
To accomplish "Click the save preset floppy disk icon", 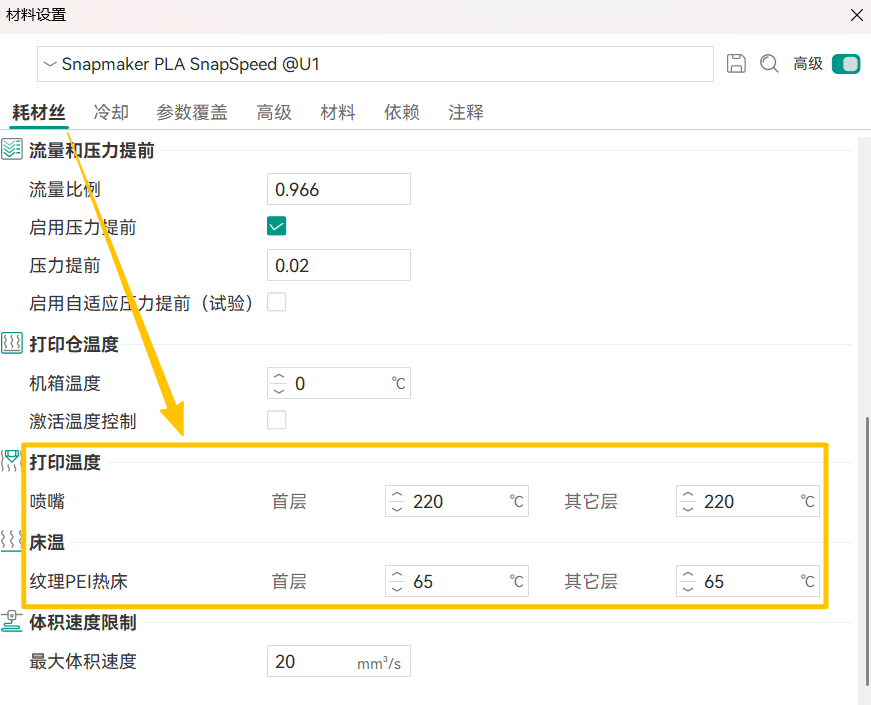I will 736,64.
